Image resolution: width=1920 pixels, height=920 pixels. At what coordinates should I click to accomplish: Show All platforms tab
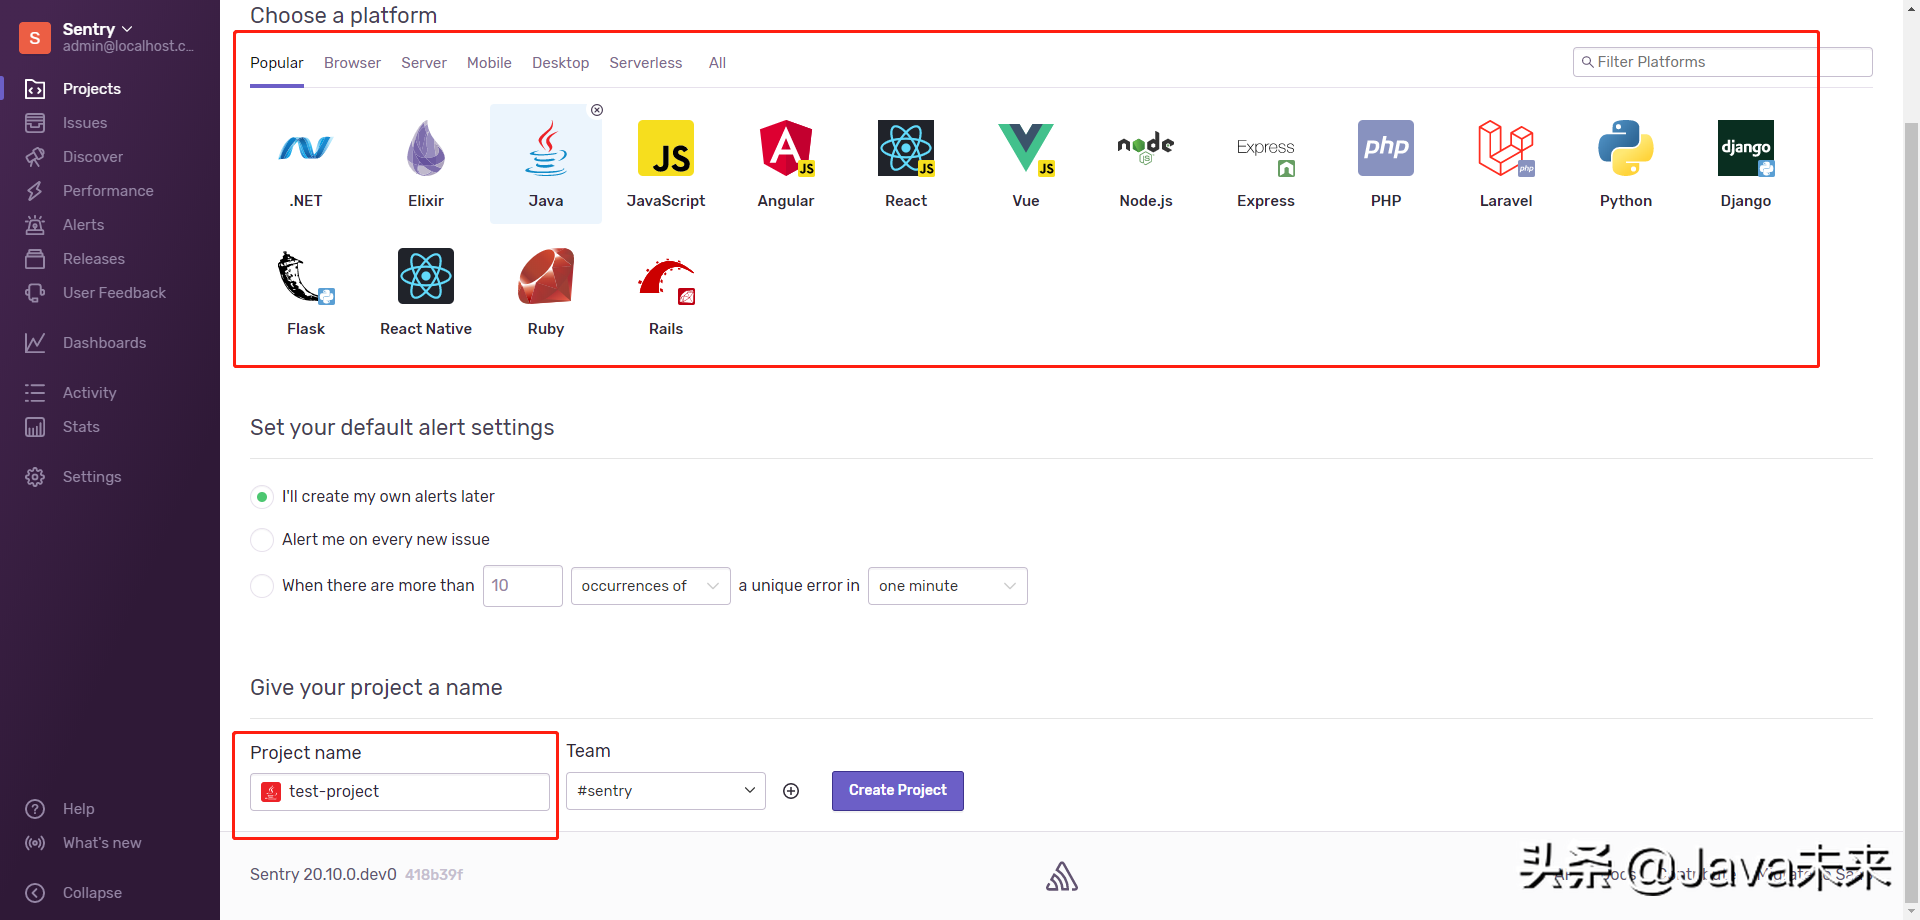click(717, 63)
